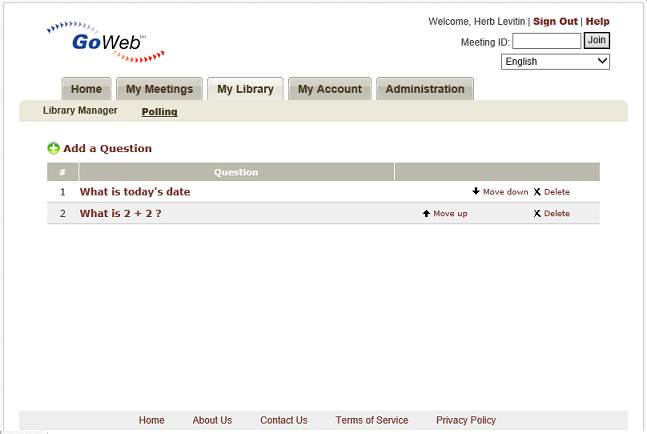Click the X delete icon for question 1
The image size is (647, 434).
pyautogui.click(x=537, y=192)
